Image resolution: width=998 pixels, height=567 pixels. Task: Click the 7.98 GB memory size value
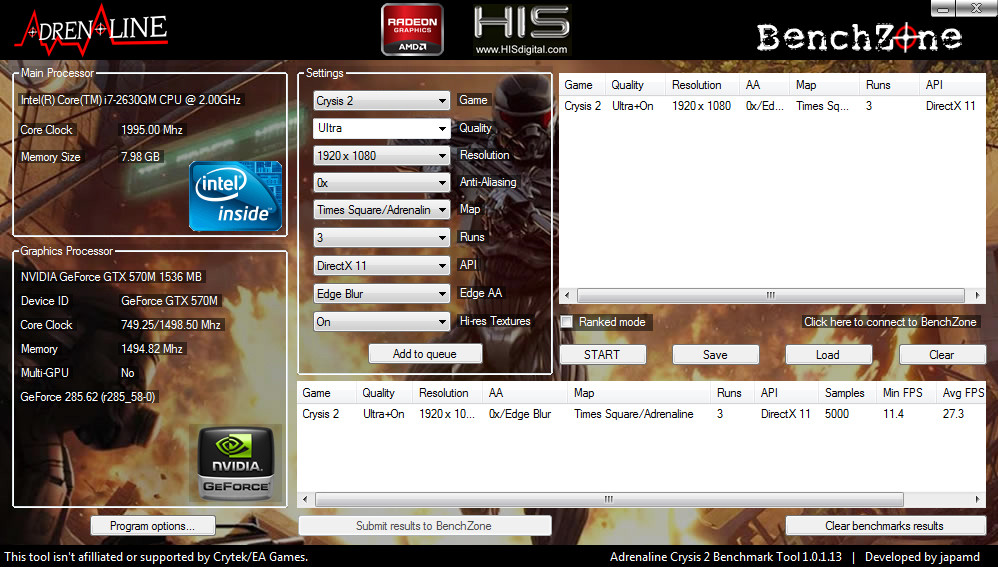click(x=140, y=157)
